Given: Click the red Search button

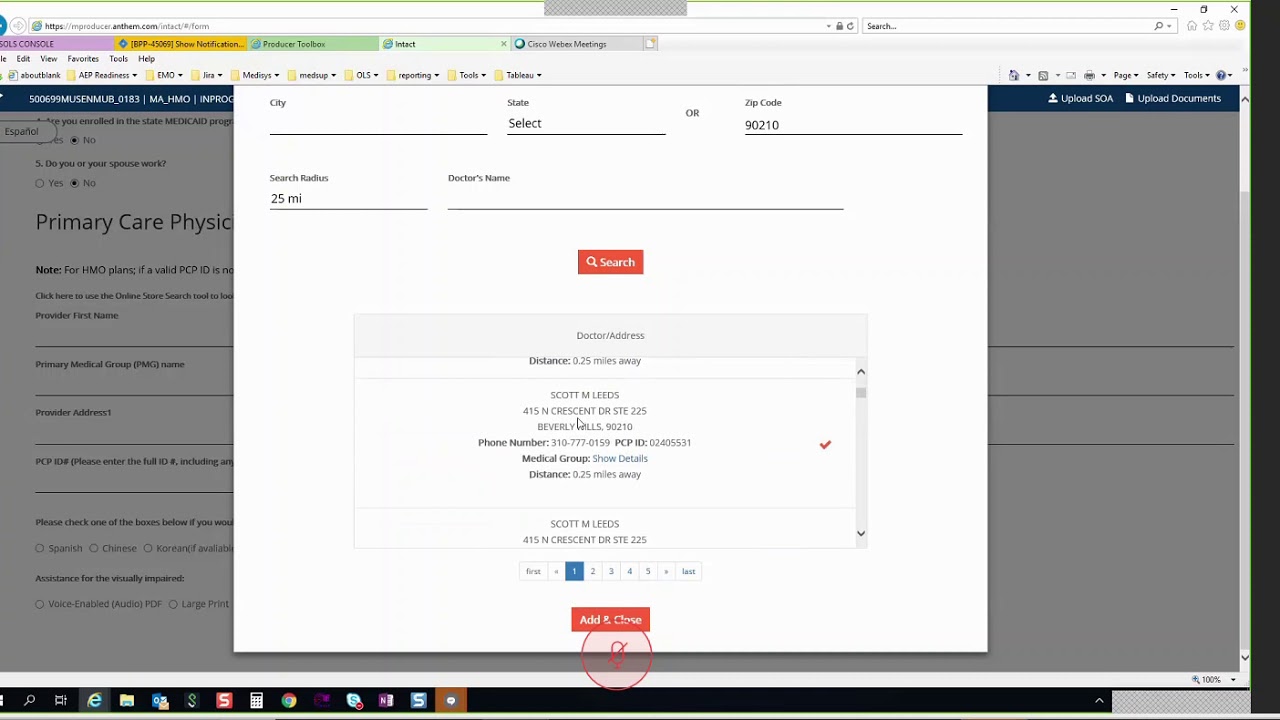Looking at the screenshot, I should pos(610,262).
